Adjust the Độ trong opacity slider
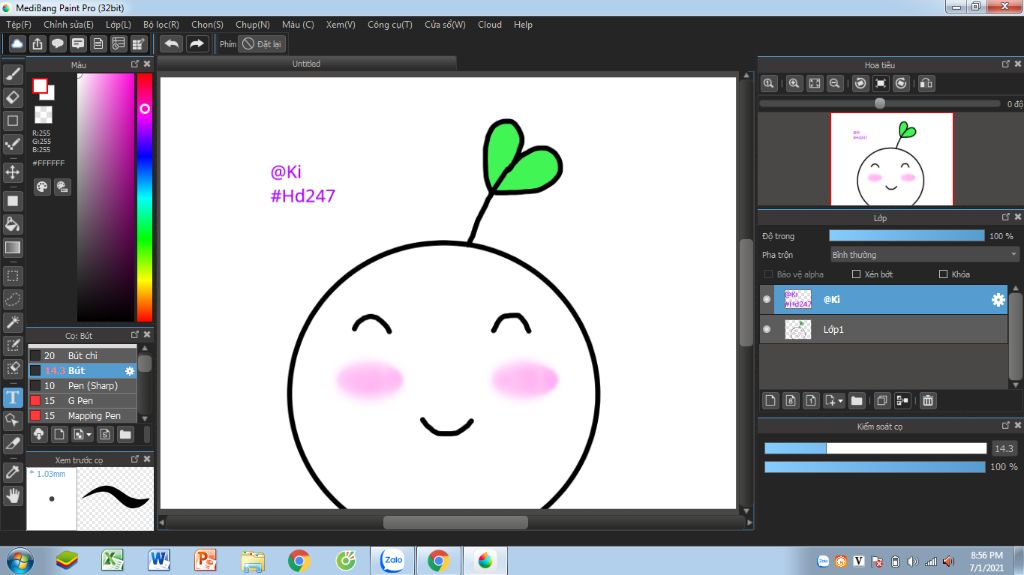 click(x=906, y=236)
